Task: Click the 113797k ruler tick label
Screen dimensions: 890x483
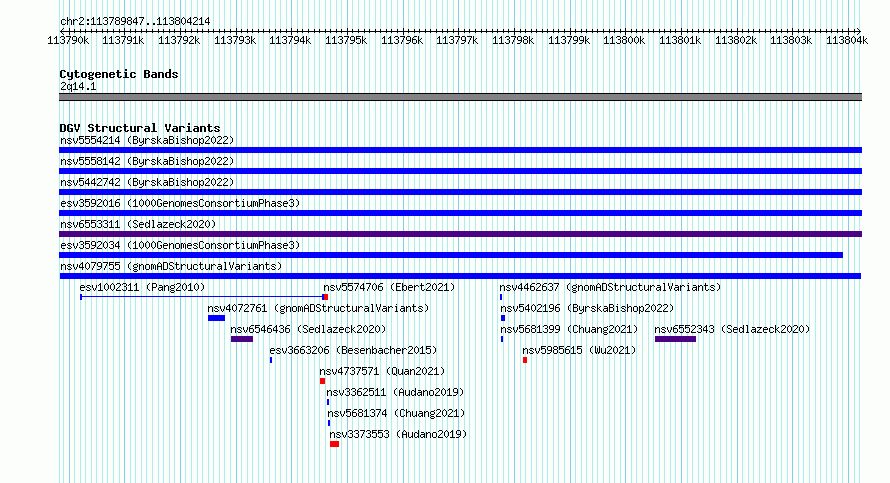Action: tap(457, 40)
